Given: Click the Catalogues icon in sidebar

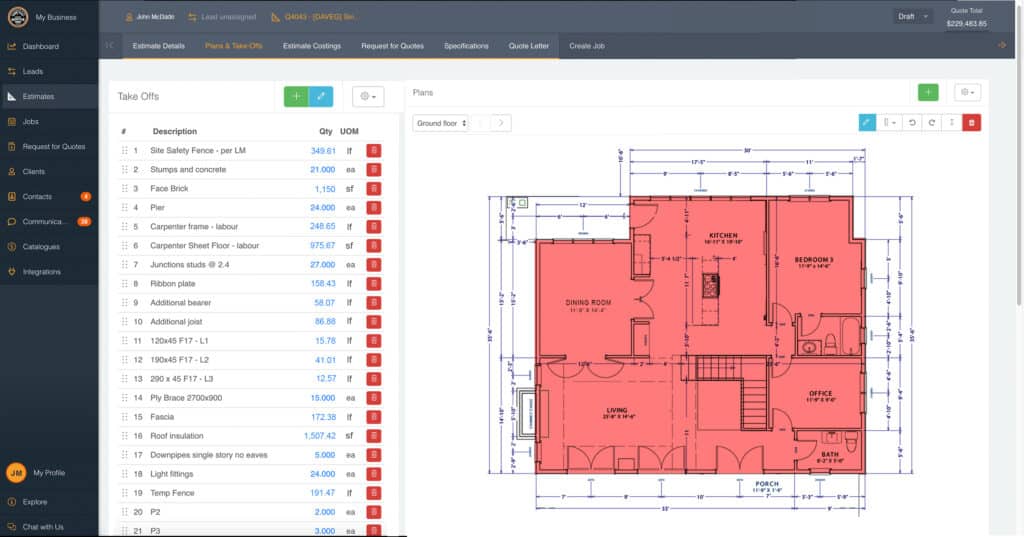Looking at the screenshot, I should pyautogui.click(x=12, y=247).
